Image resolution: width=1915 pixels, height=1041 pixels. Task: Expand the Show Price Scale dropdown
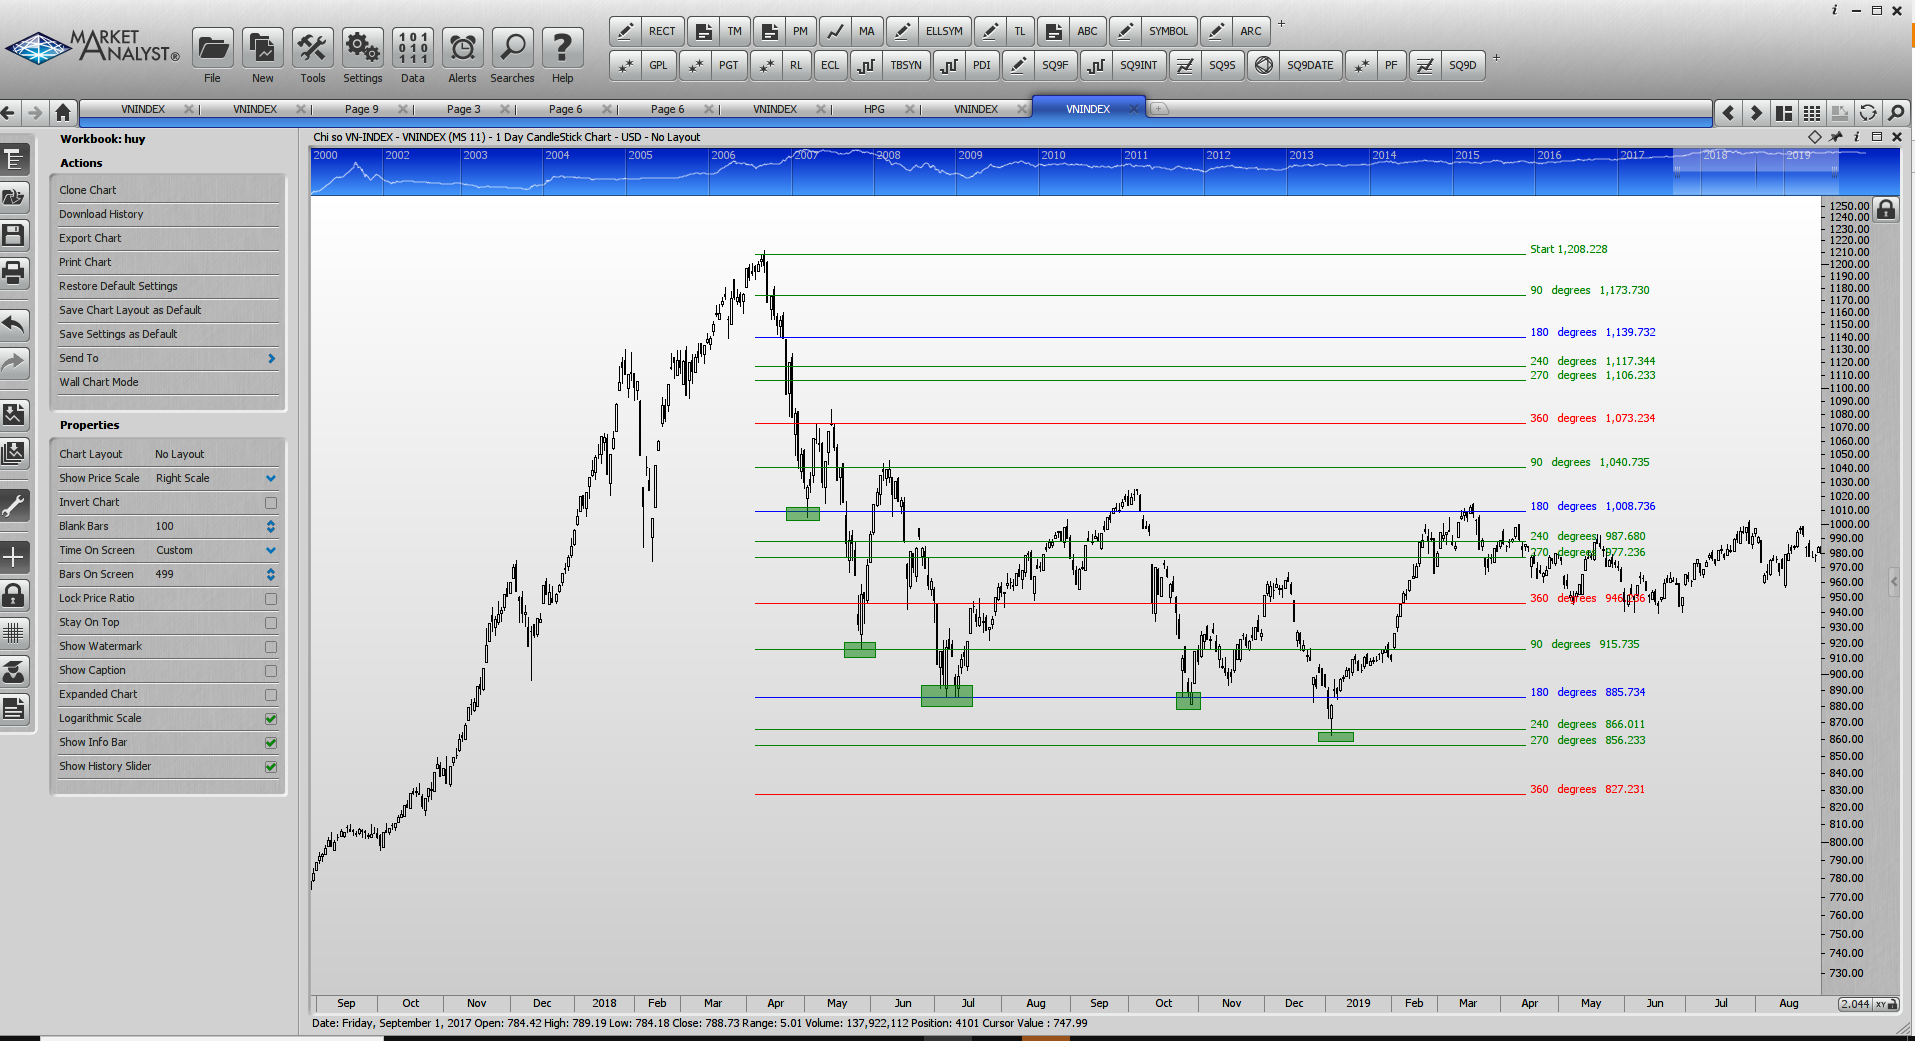[271, 479]
